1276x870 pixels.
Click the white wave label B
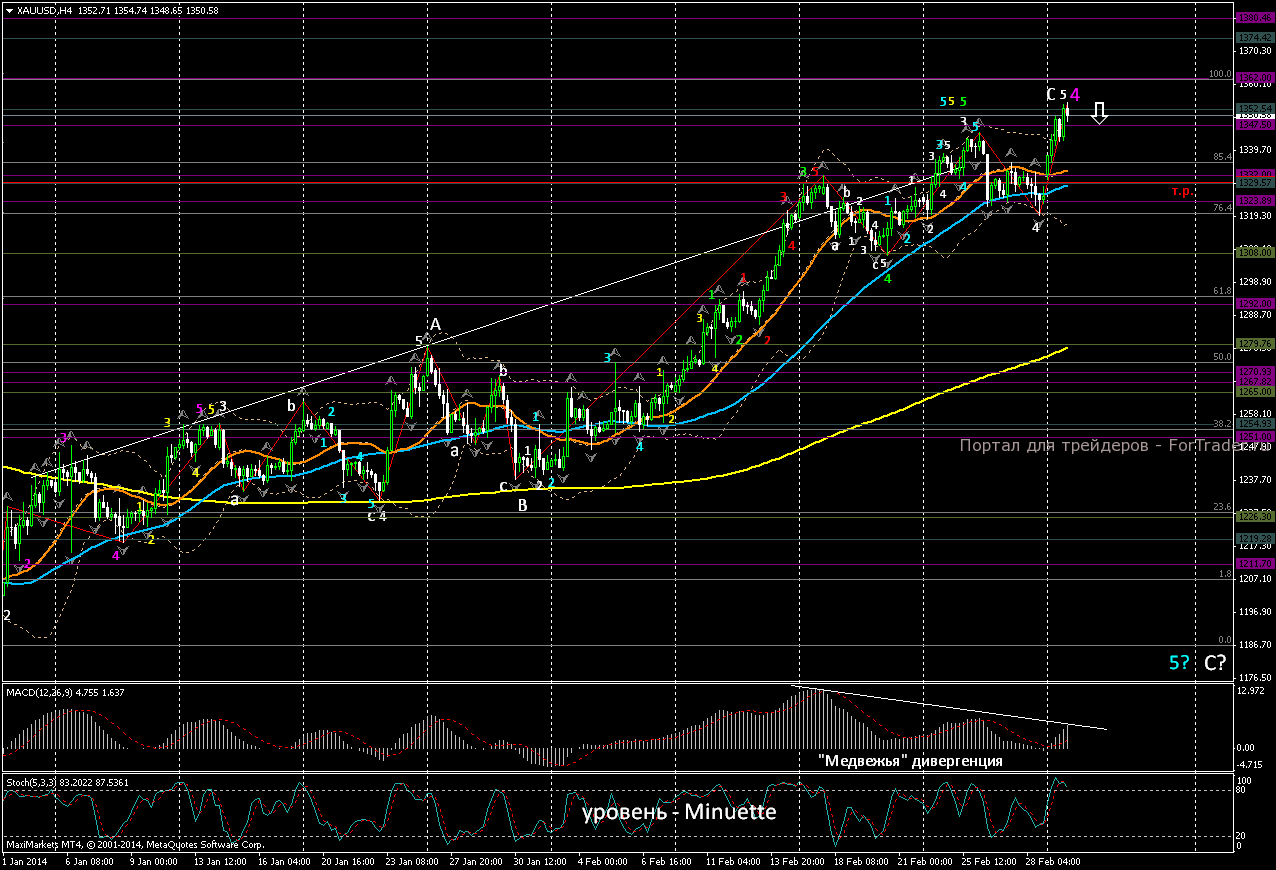pyautogui.click(x=522, y=505)
